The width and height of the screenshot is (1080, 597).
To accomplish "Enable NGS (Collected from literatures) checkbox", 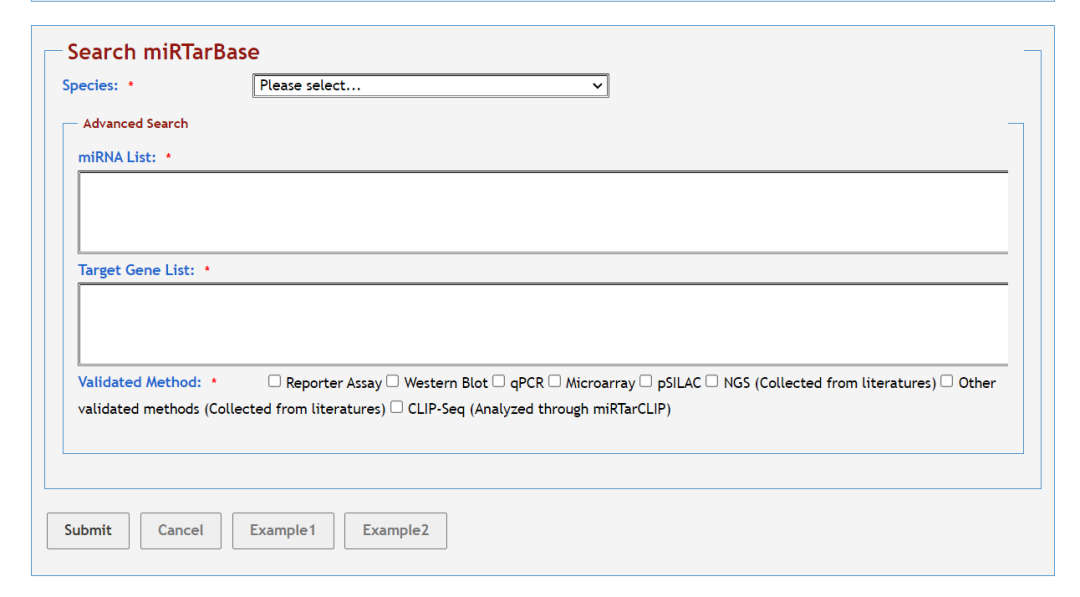I will point(712,382).
